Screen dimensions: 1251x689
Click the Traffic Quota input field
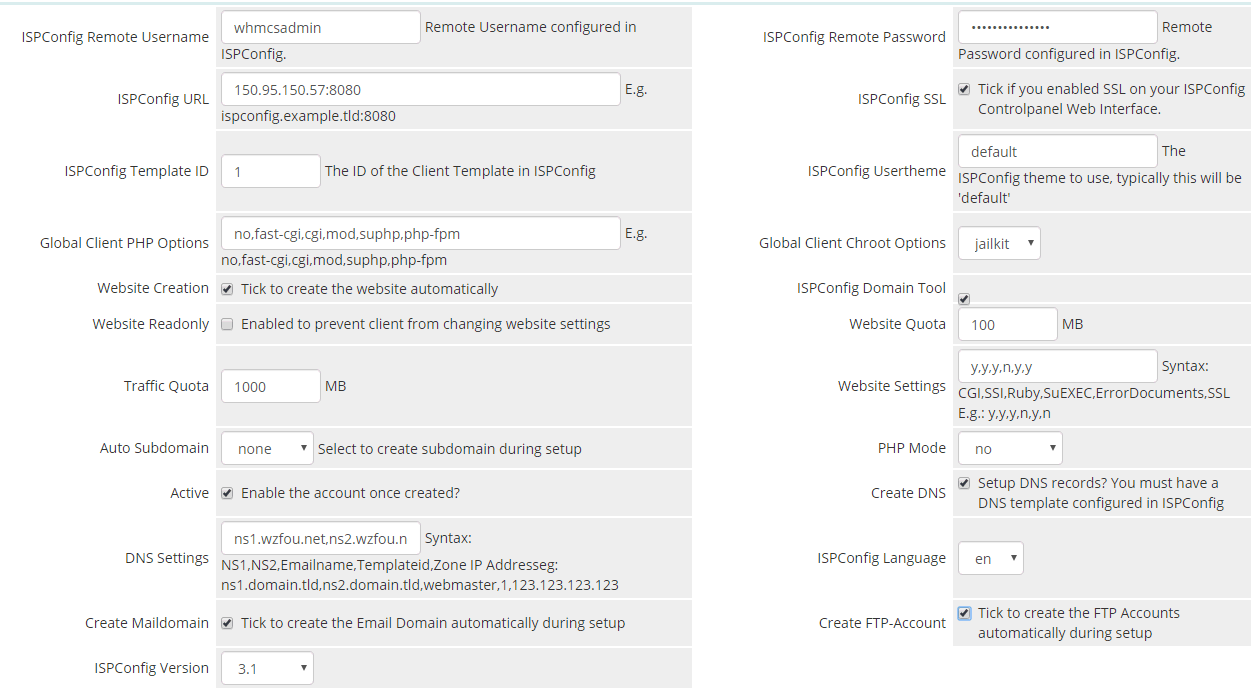click(270, 386)
